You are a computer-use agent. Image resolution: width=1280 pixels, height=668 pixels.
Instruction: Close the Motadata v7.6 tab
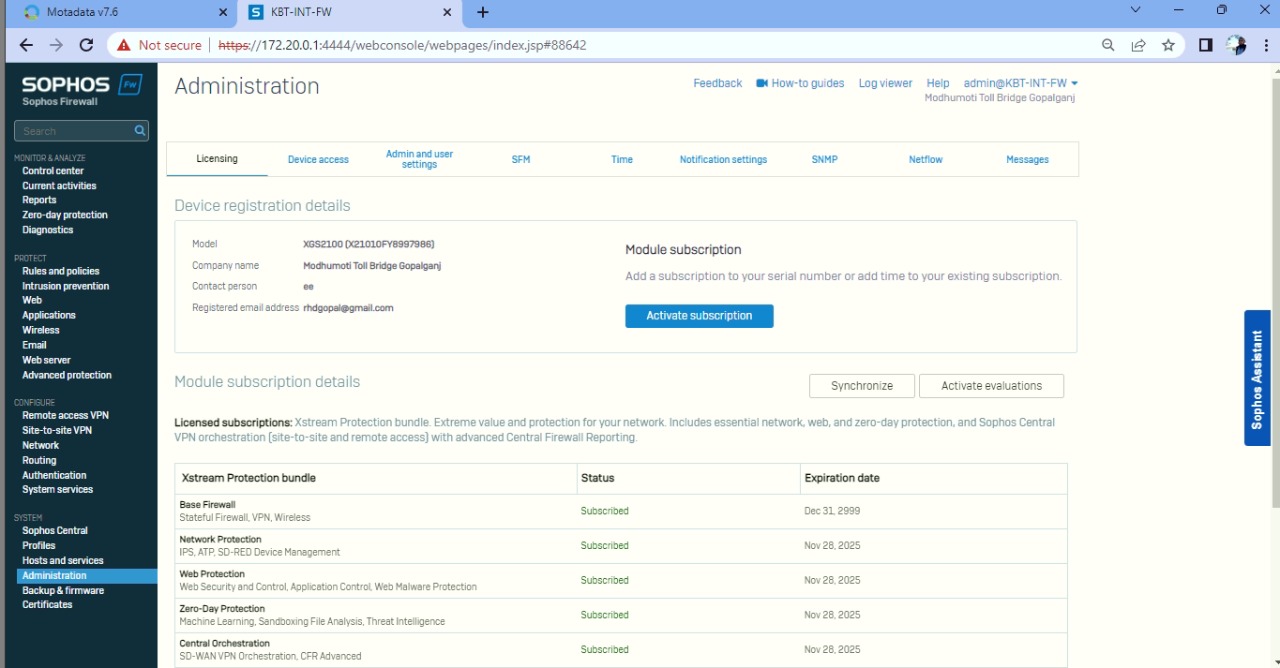[223, 12]
